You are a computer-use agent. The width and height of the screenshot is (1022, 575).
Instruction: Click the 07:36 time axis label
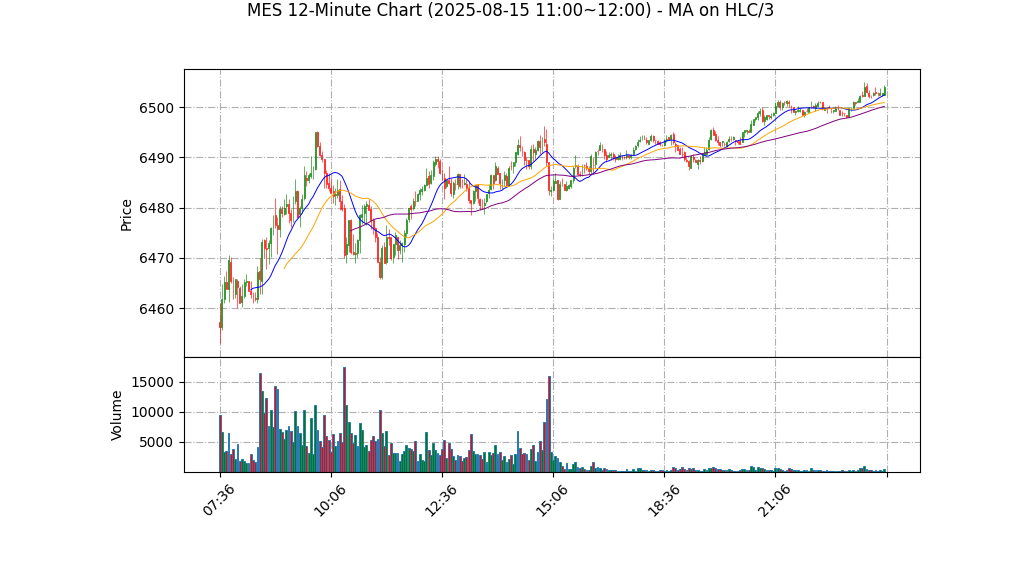pyautogui.click(x=219, y=500)
